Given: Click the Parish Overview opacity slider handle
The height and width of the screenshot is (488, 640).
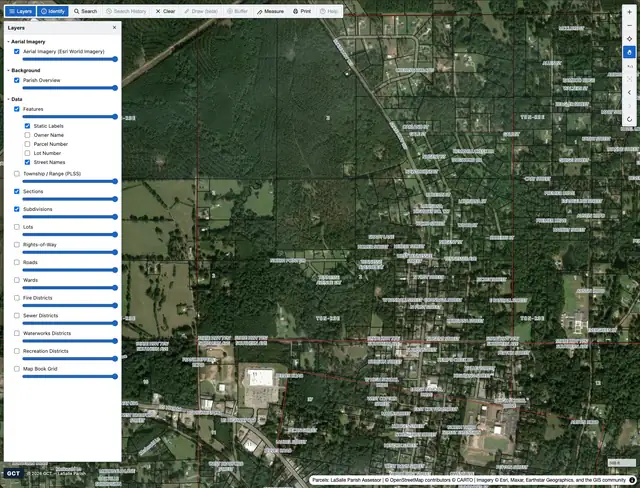Looking at the screenshot, I should 115,88.
